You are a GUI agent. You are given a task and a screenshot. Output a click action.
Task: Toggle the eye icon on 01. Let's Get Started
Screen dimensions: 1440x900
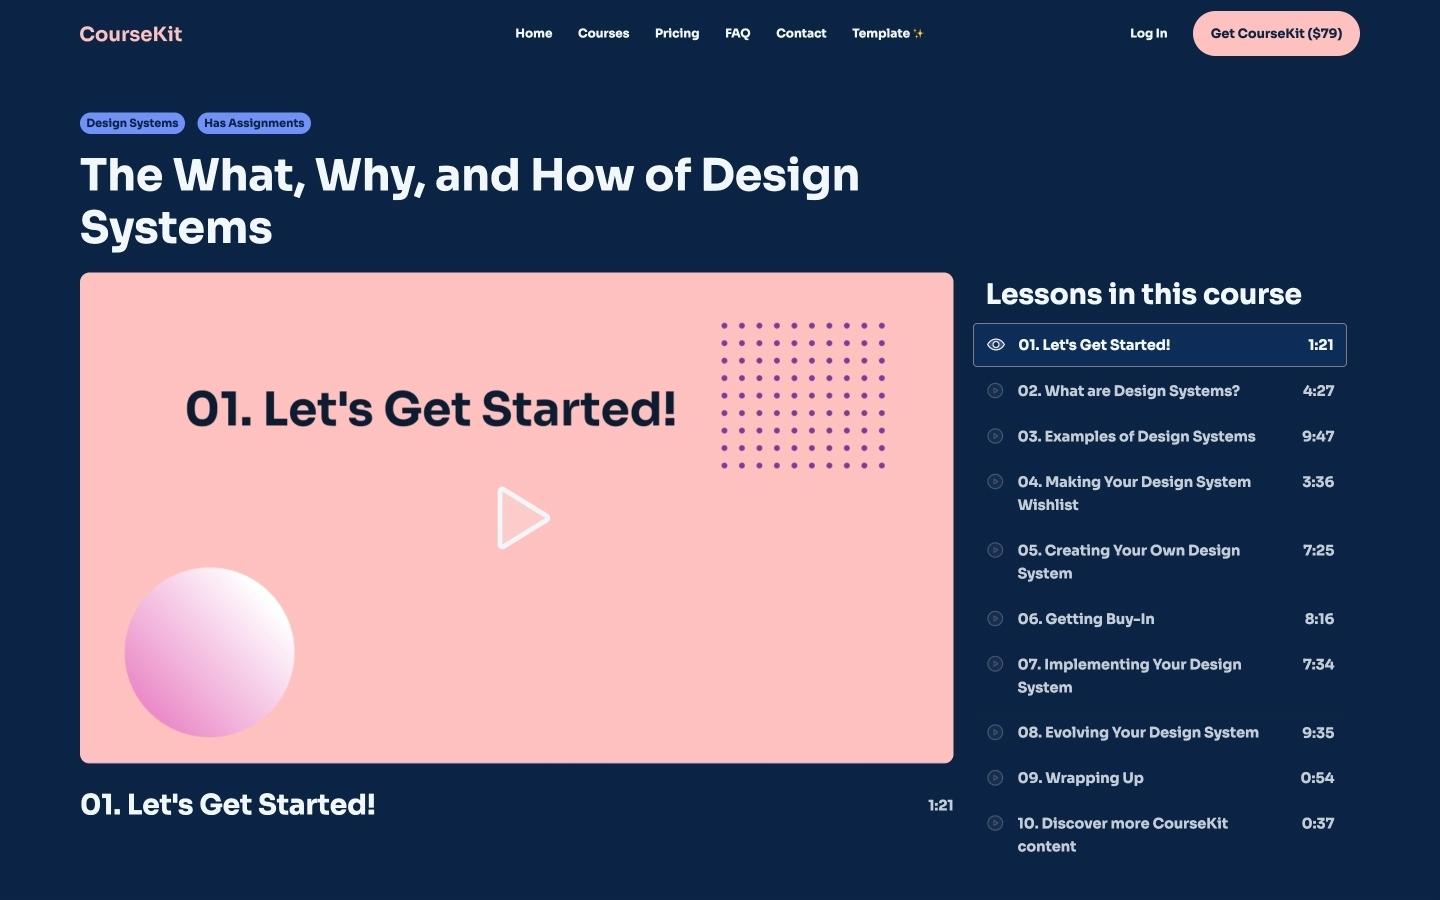click(996, 344)
